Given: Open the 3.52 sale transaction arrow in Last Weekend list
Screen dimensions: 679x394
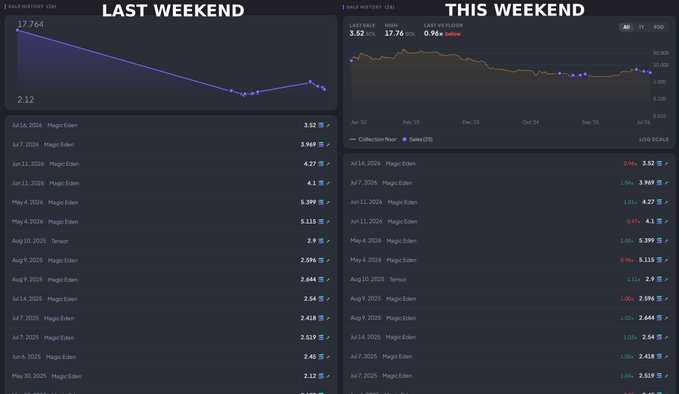Looking at the screenshot, I should [328, 126].
